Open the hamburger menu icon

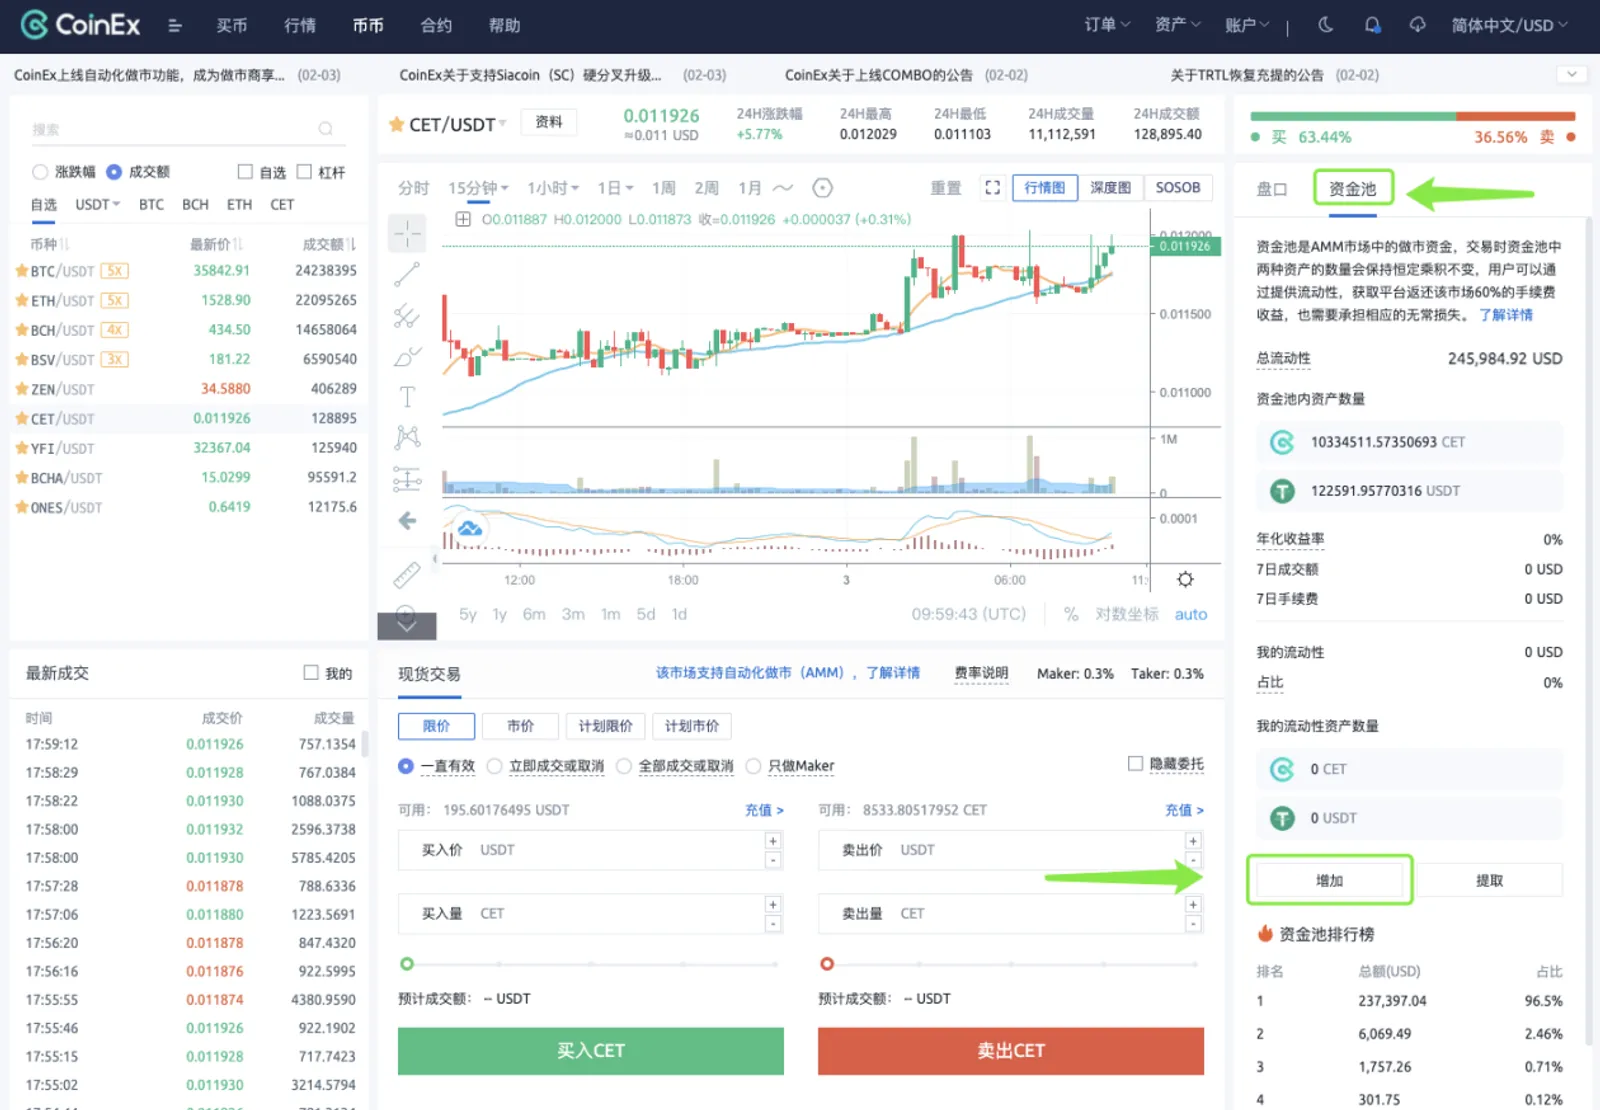click(175, 26)
